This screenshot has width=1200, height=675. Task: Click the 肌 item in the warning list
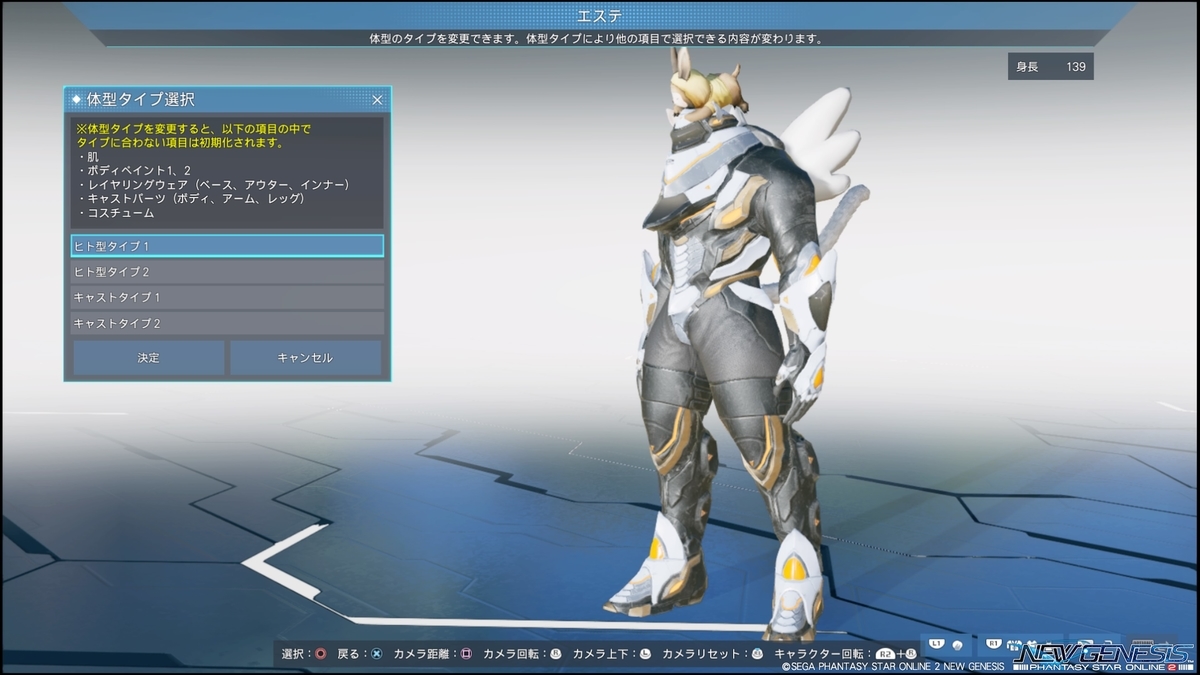[89, 157]
